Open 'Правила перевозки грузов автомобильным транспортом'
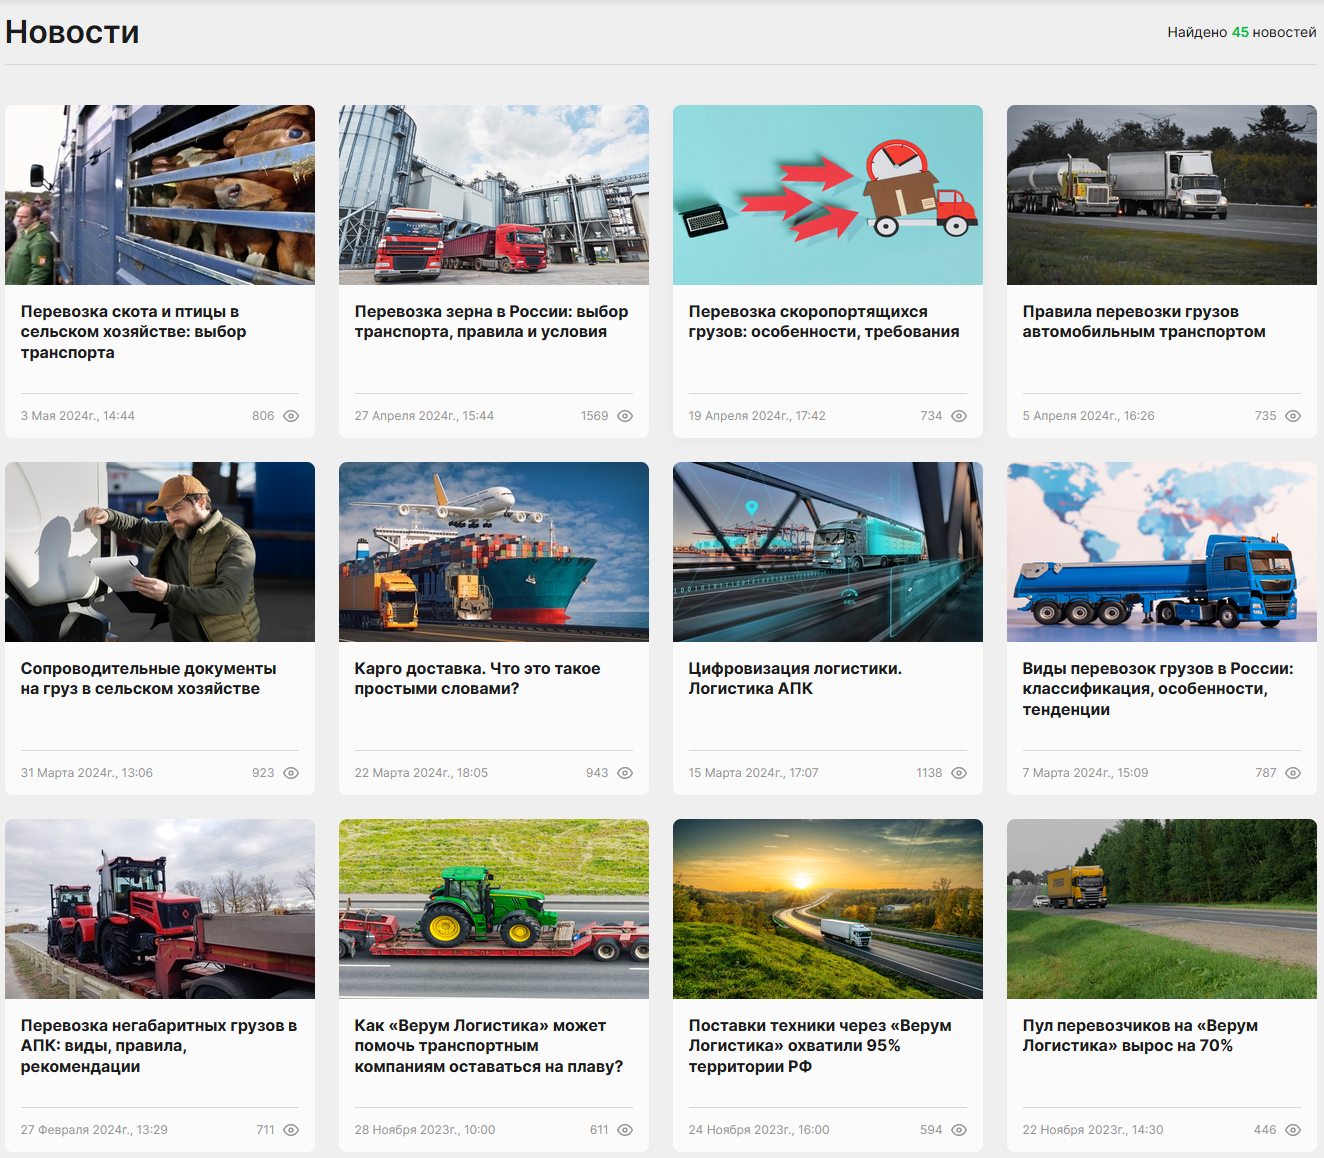This screenshot has width=1324, height=1158. pos(1144,322)
